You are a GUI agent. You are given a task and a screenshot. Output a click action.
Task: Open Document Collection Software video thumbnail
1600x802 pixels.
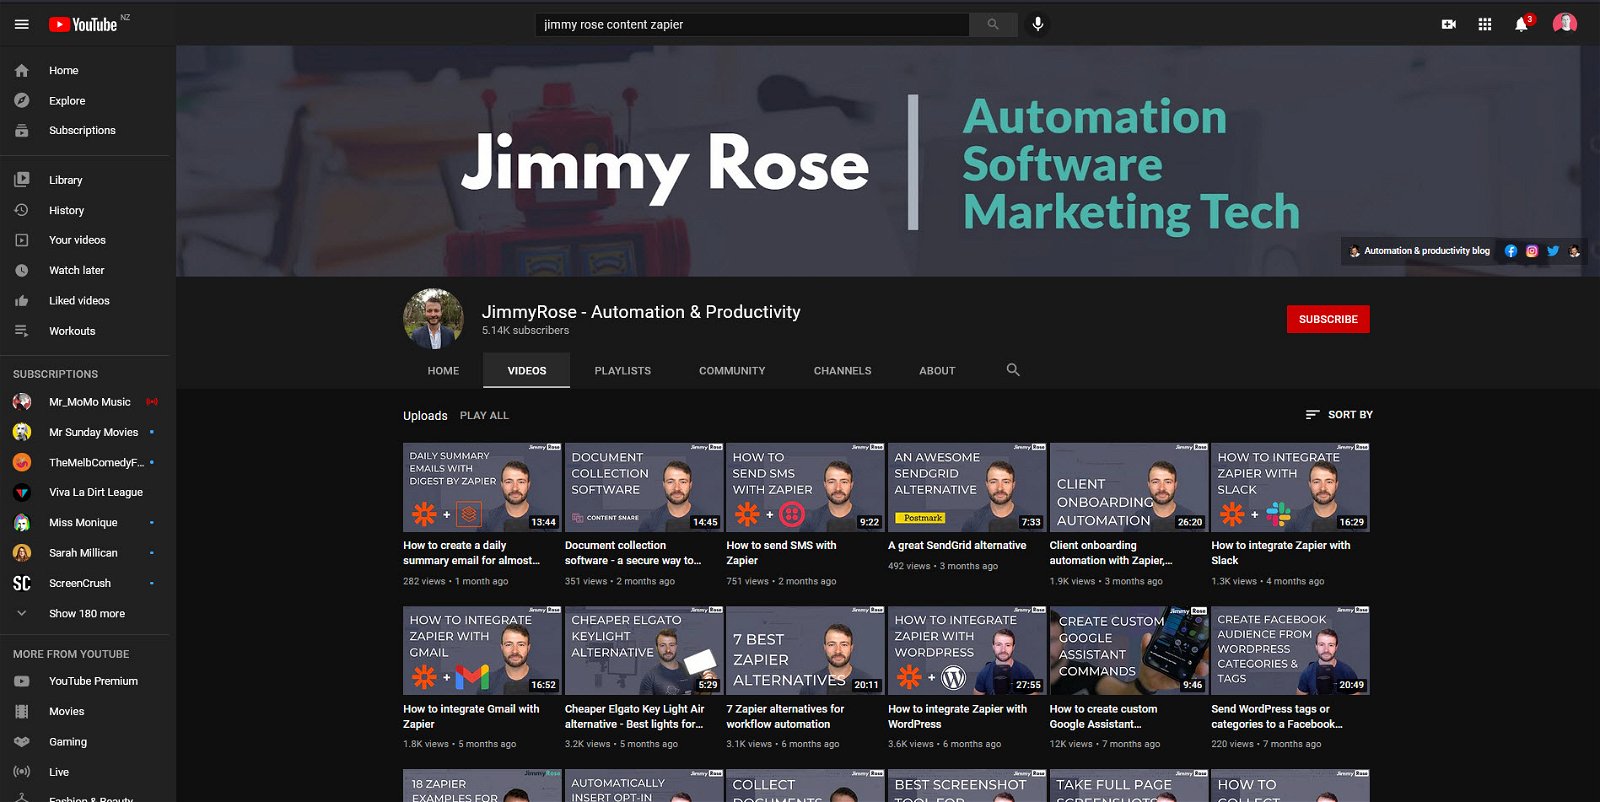(x=643, y=487)
